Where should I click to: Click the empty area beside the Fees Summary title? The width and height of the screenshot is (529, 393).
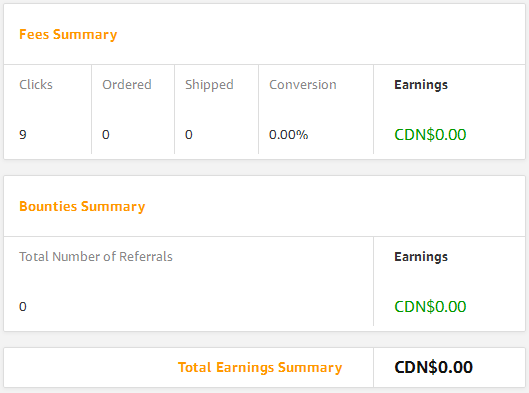tap(321, 34)
